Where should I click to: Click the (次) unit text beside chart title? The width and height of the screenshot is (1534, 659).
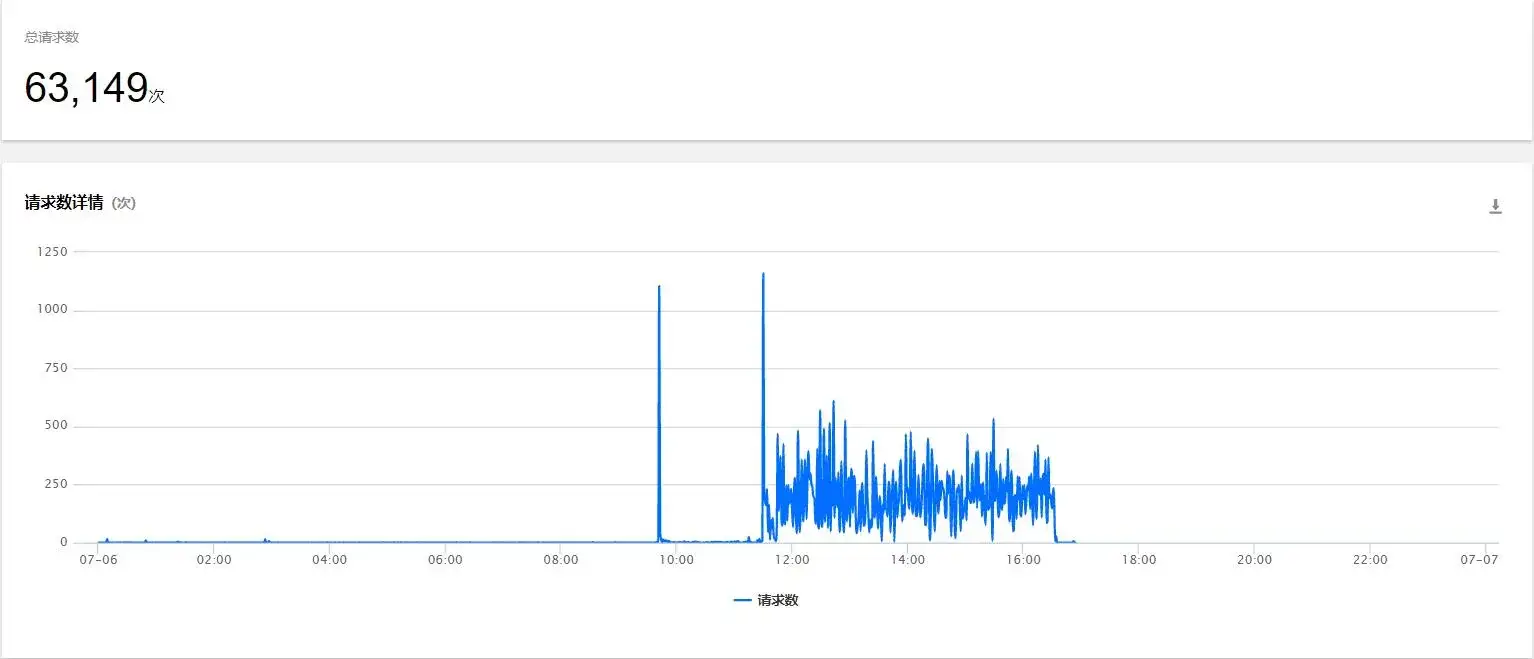[x=123, y=203]
